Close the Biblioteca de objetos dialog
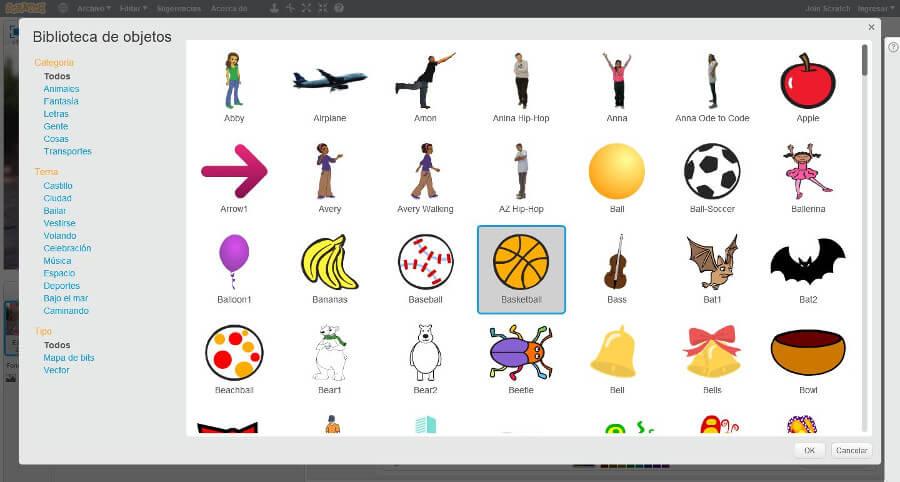The width and height of the screenshot is (900, 482). click(871, 28)
